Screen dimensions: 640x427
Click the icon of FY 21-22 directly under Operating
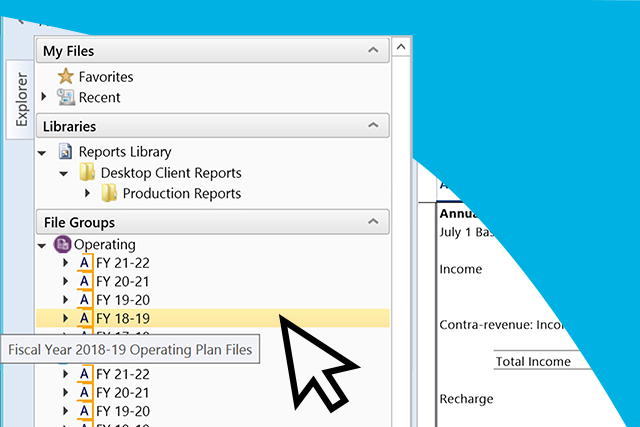tap(84, 263)
